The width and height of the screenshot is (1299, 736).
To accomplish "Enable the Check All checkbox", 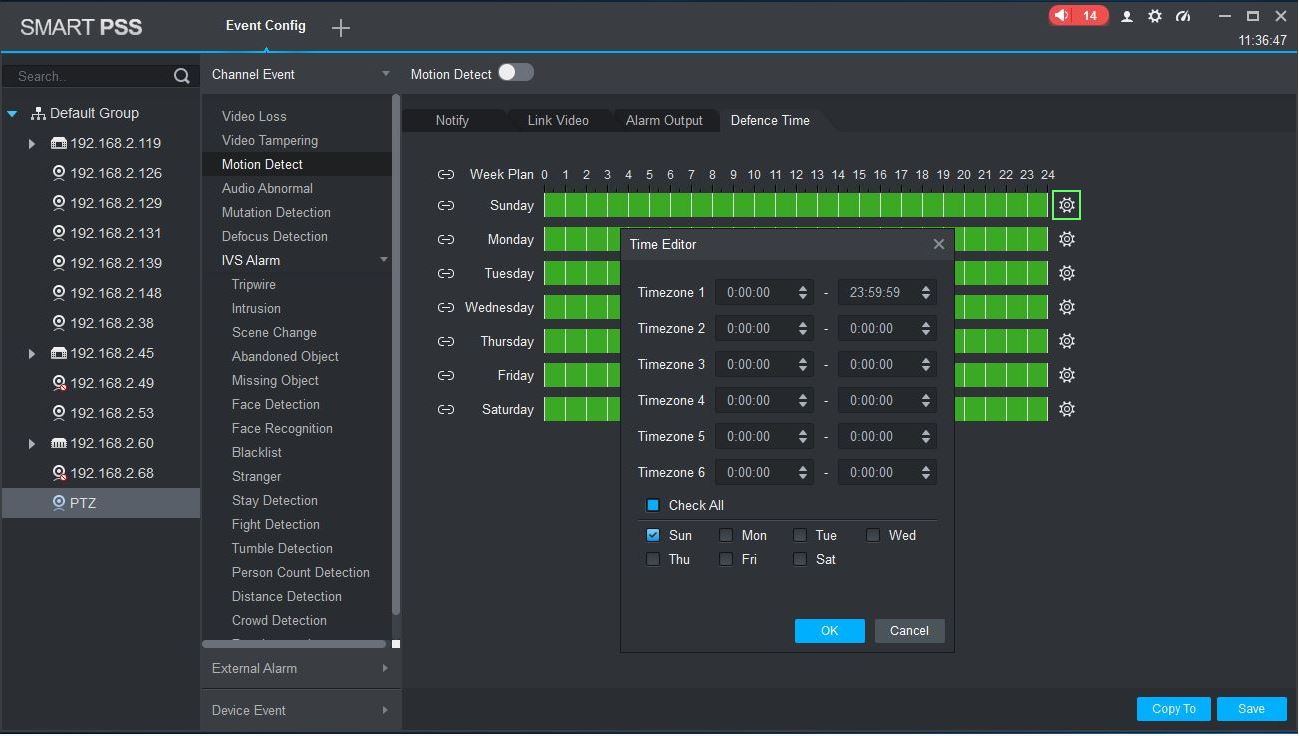I will click(653, 505).
